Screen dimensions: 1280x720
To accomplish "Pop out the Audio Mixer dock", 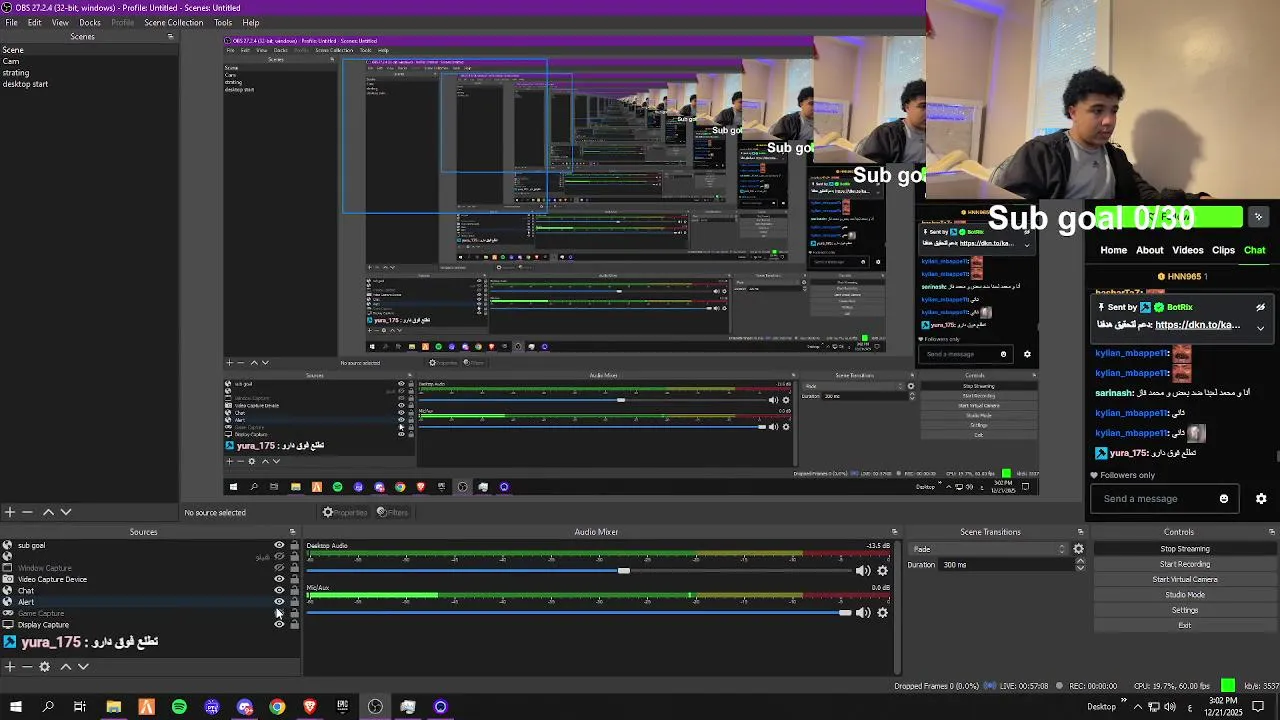I will coord(894,532).
